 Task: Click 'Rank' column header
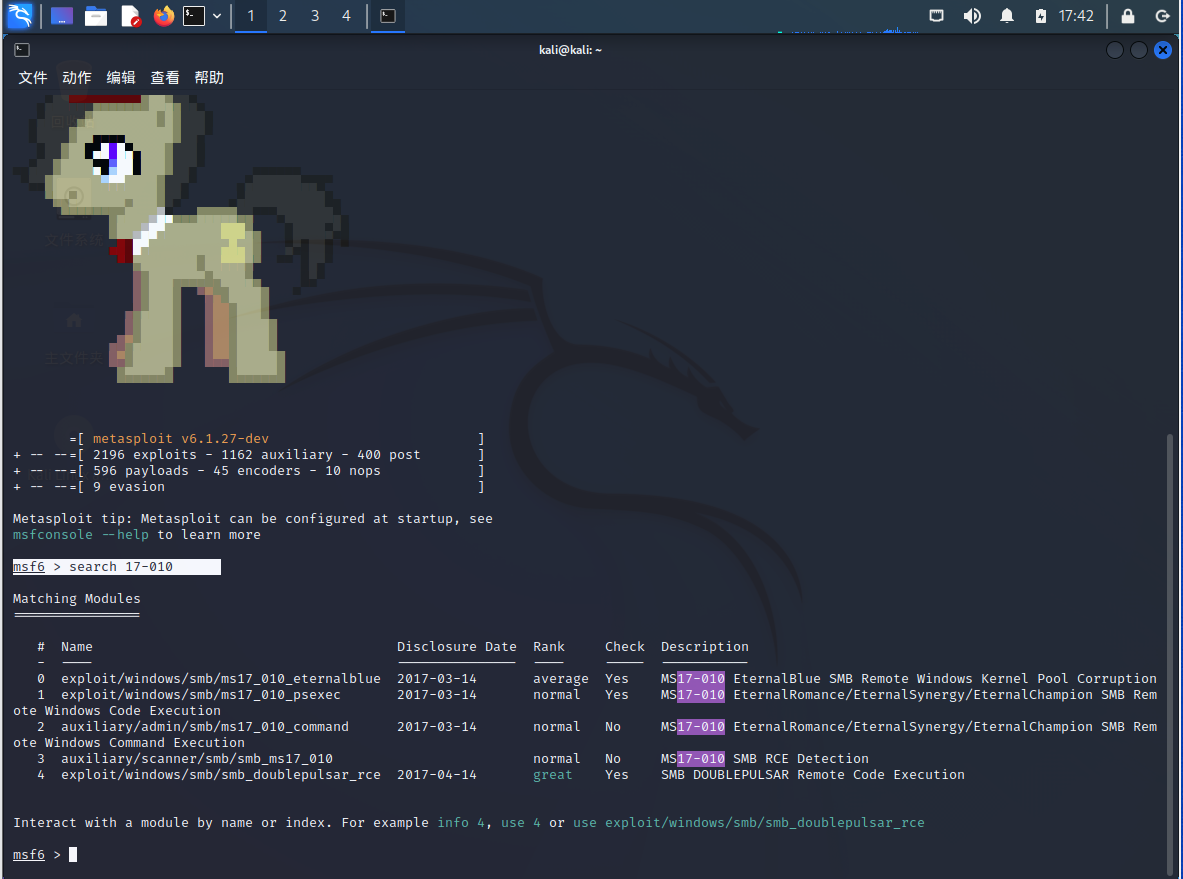coord(548,647)
